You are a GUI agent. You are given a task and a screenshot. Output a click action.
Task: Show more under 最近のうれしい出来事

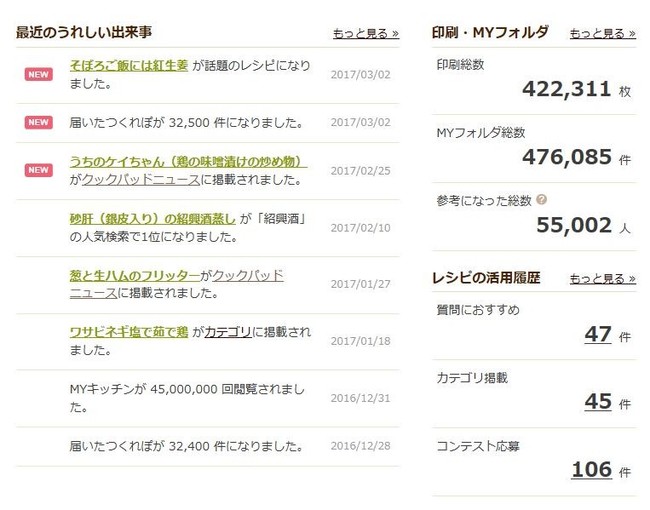(x=366, y=33)
